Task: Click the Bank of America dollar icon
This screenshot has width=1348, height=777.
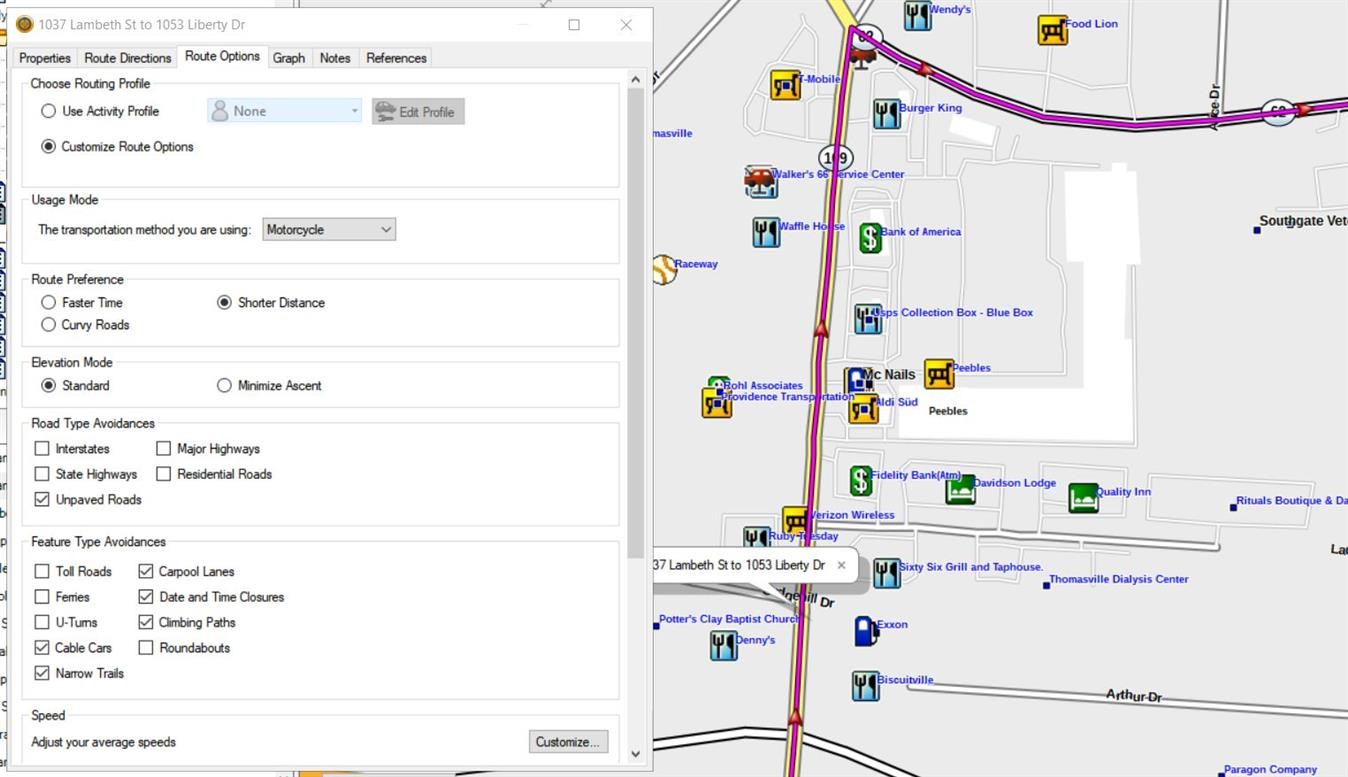Action: (x=870, y=237)
